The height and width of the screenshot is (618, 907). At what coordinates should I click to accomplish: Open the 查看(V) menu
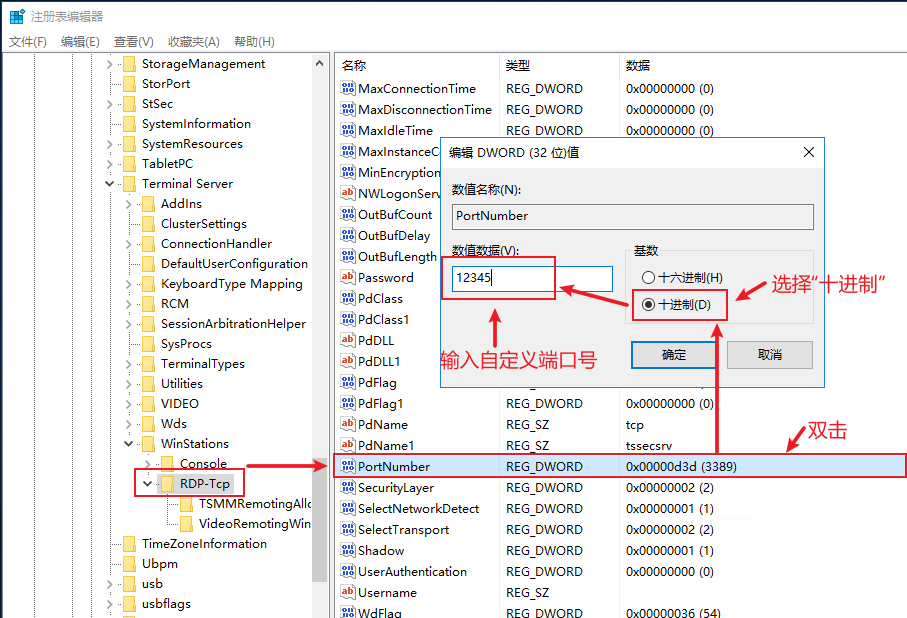(134, 42)
